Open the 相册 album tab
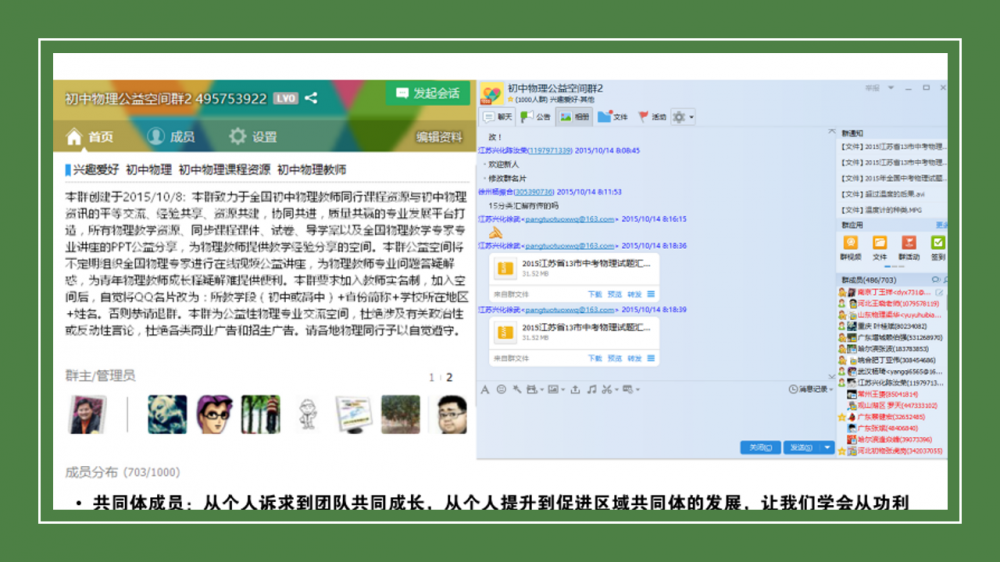Screen dimensions: 1000x562 [574, 117]
